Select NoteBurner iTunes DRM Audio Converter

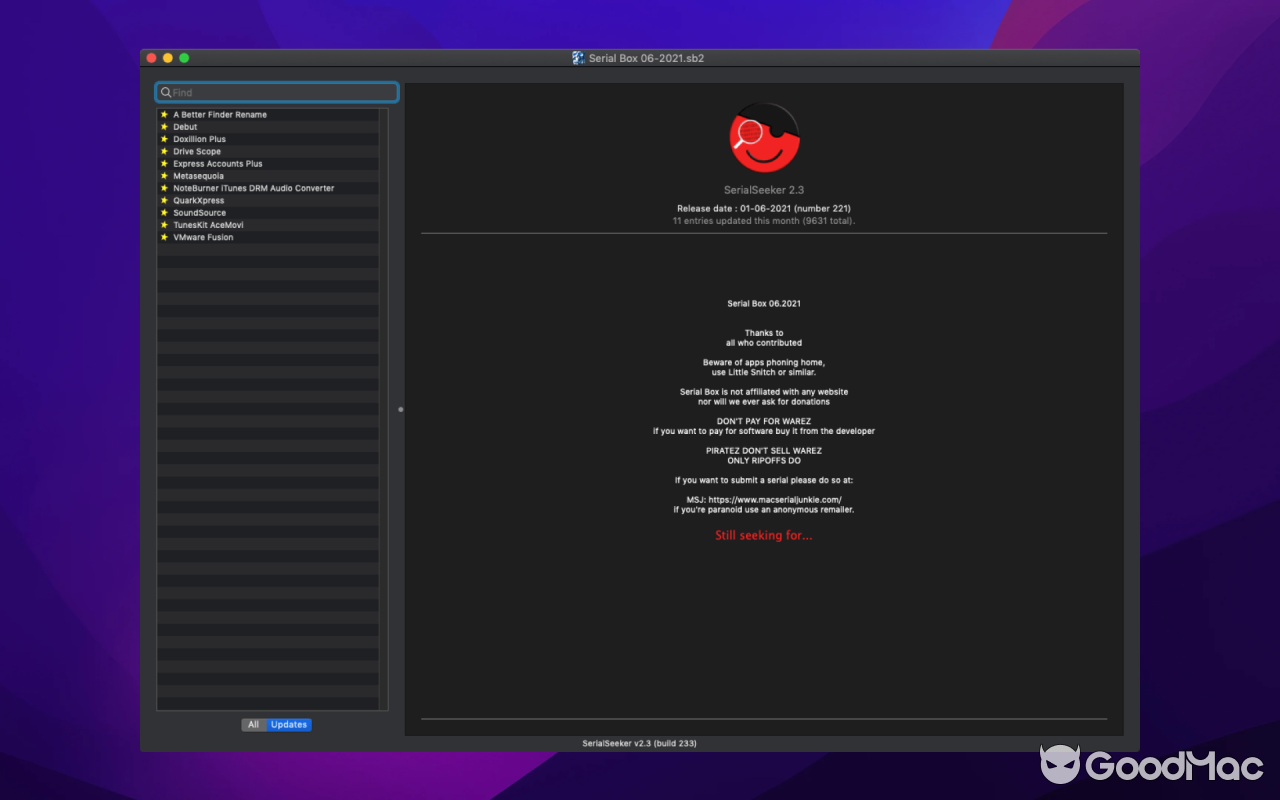pos(253,188)
